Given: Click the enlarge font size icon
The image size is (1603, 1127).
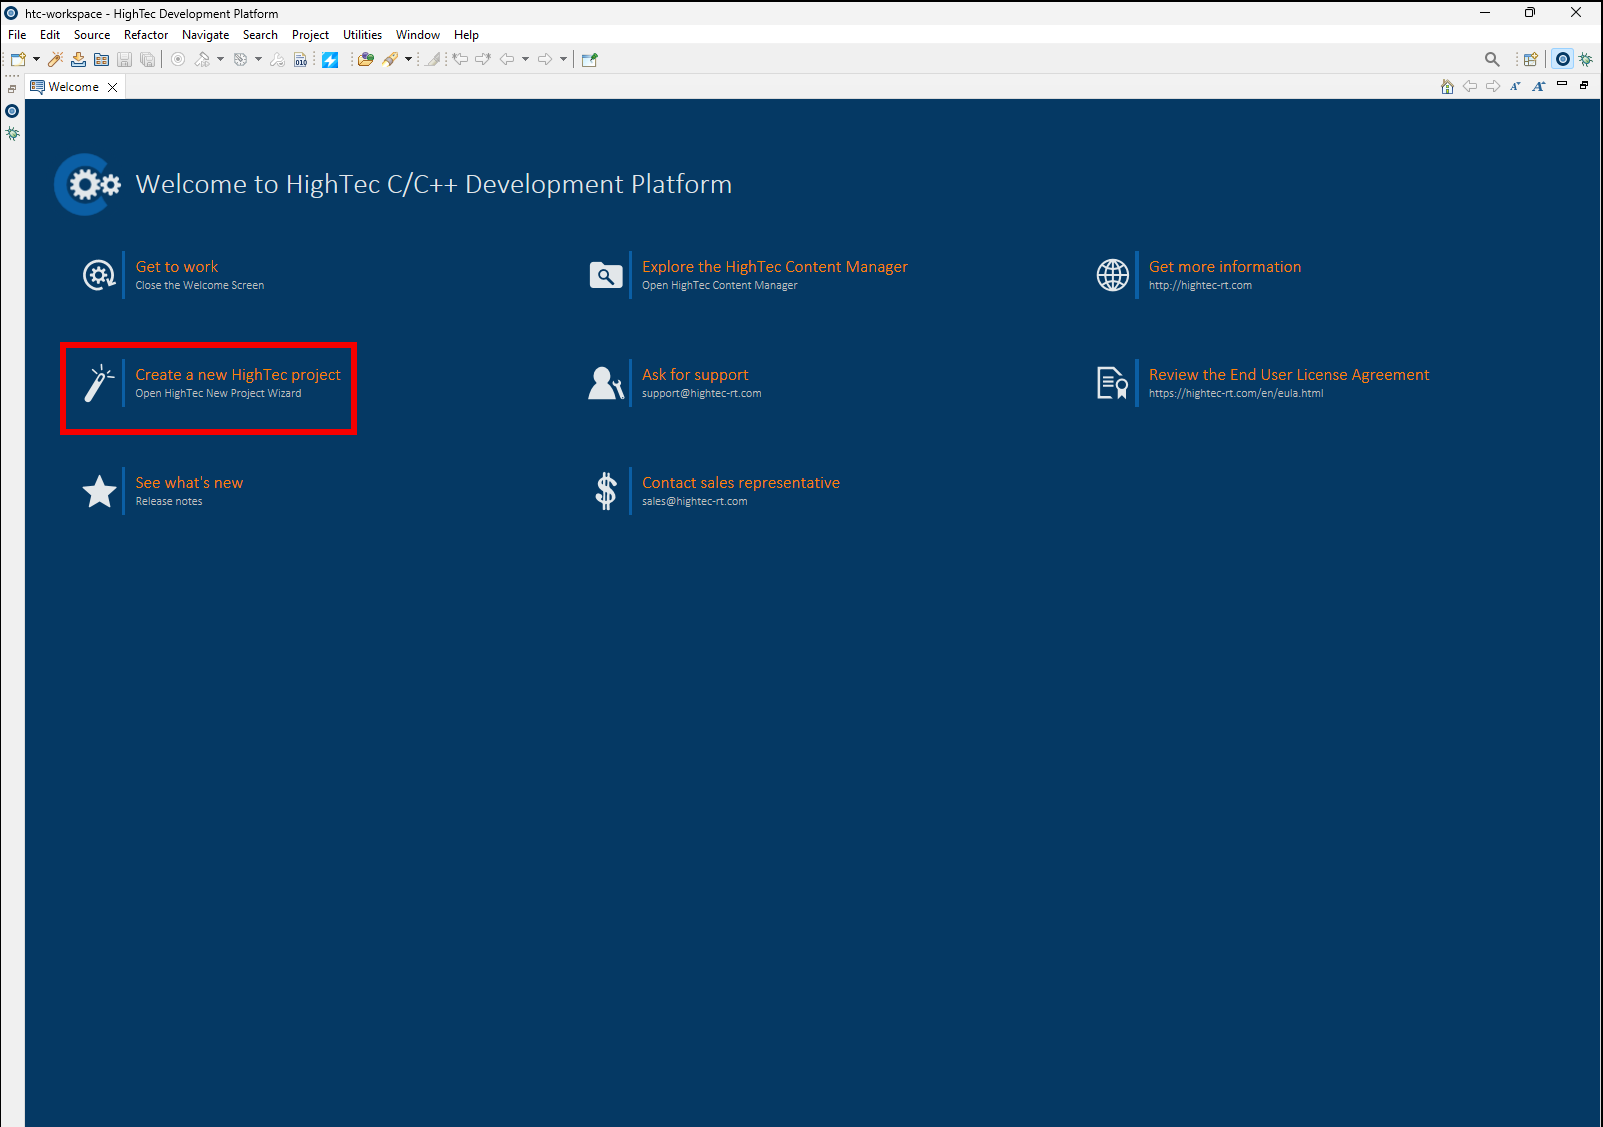Looking at the screenshot, I should point(1539,87).
